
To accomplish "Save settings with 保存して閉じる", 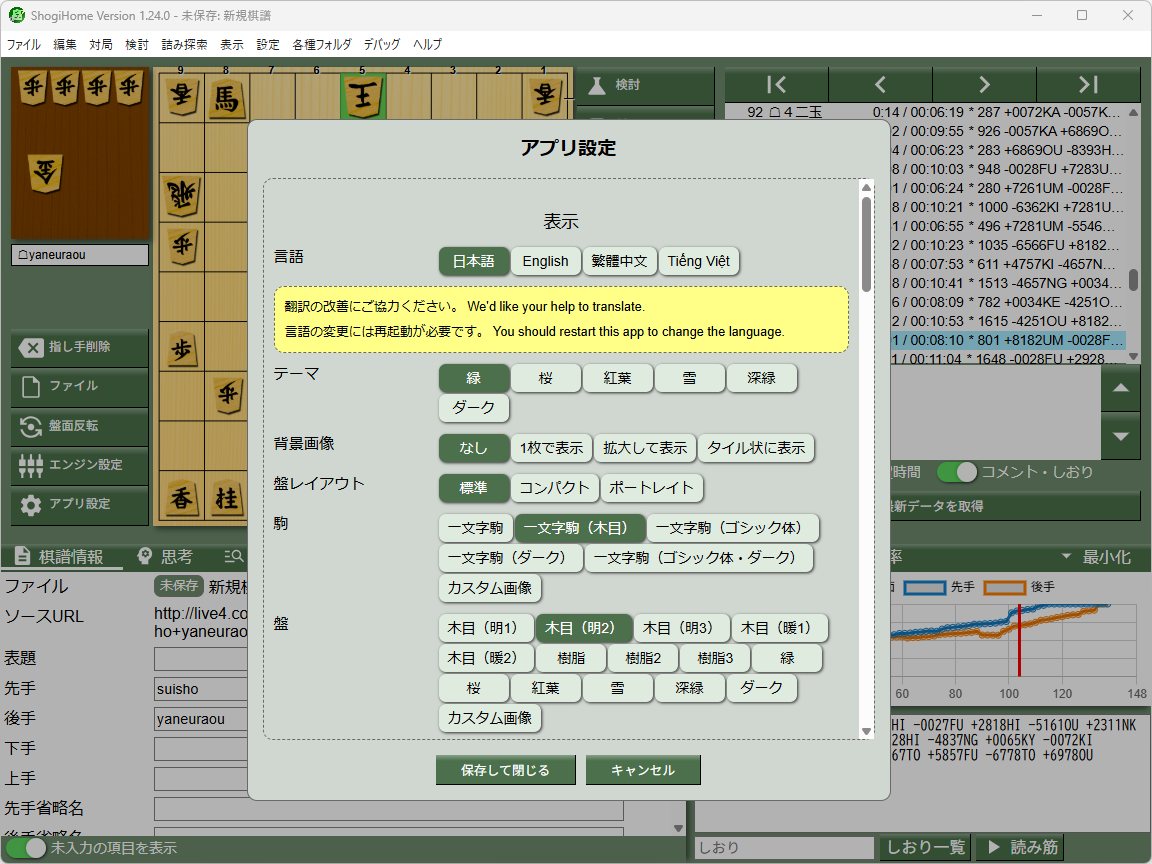I will click(x=505, y=770).
